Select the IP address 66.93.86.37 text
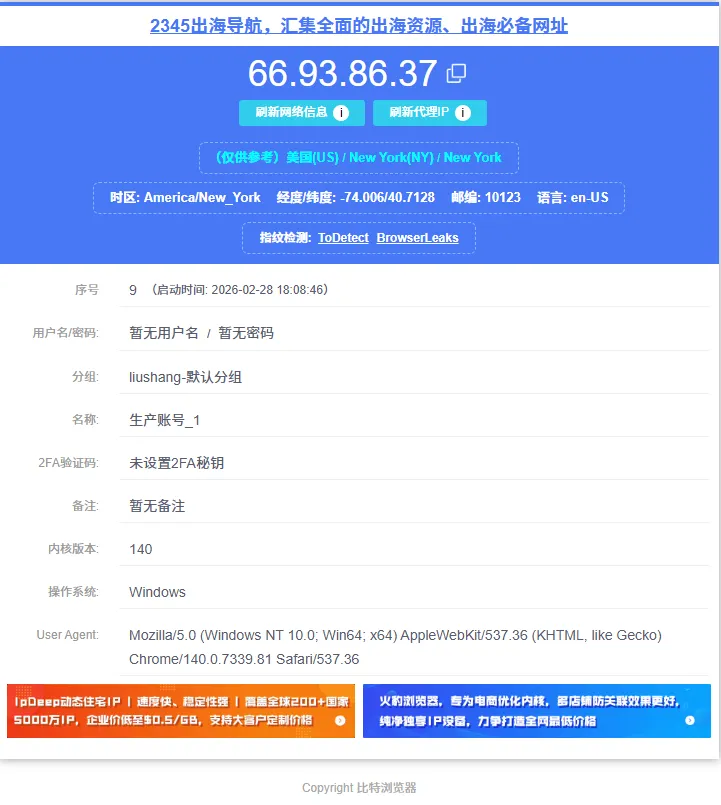 pos(343,73)
